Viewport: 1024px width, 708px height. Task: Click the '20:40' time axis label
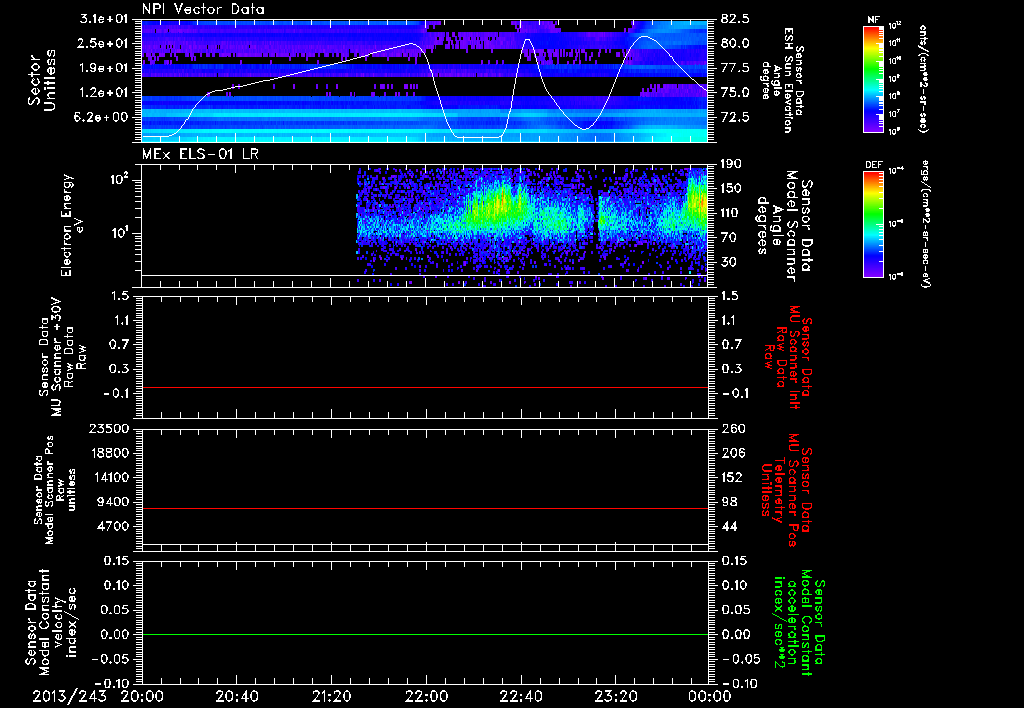click(236, 696)
